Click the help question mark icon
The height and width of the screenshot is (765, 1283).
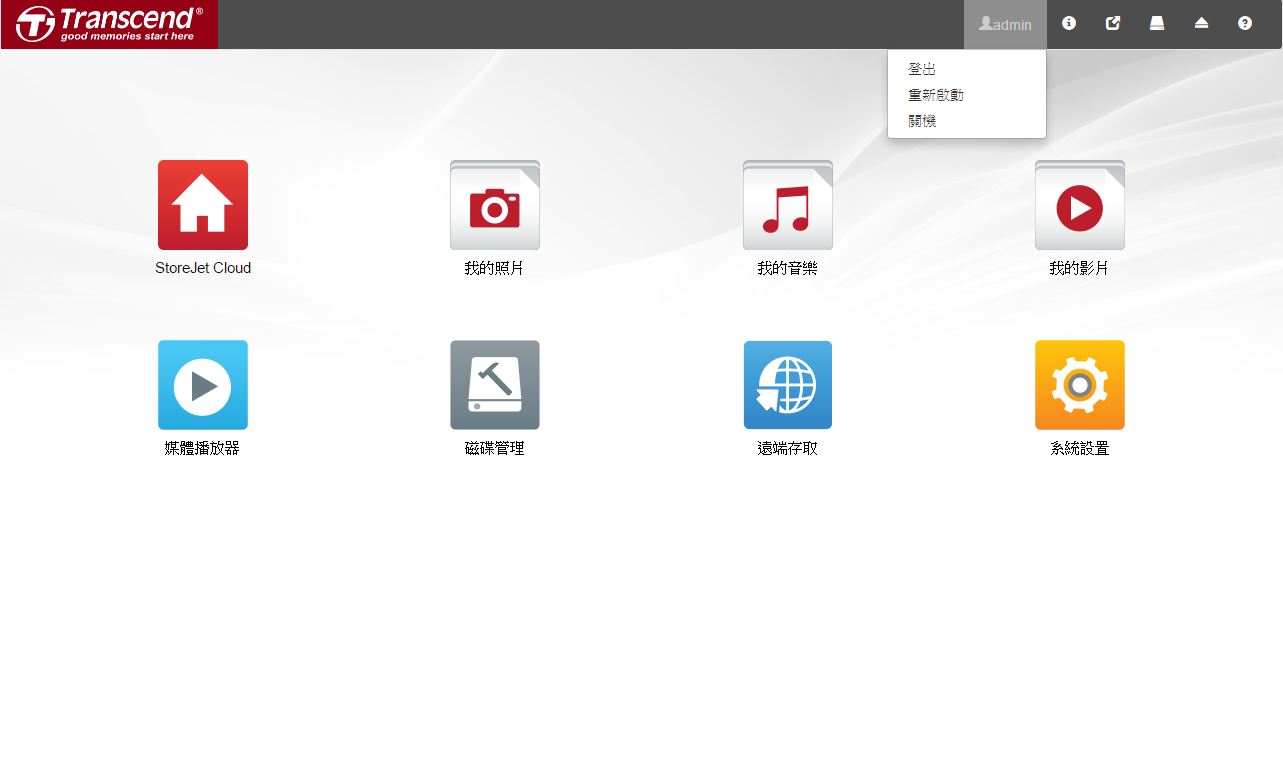[1245, 23]
